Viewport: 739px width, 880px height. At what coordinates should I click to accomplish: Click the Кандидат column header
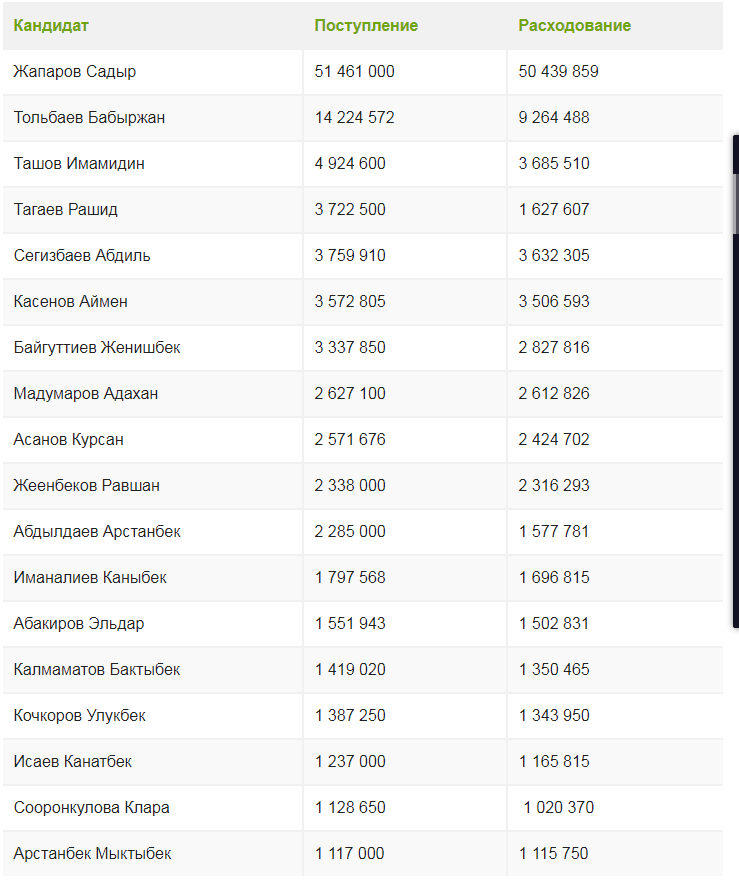(x=51, y=26)
